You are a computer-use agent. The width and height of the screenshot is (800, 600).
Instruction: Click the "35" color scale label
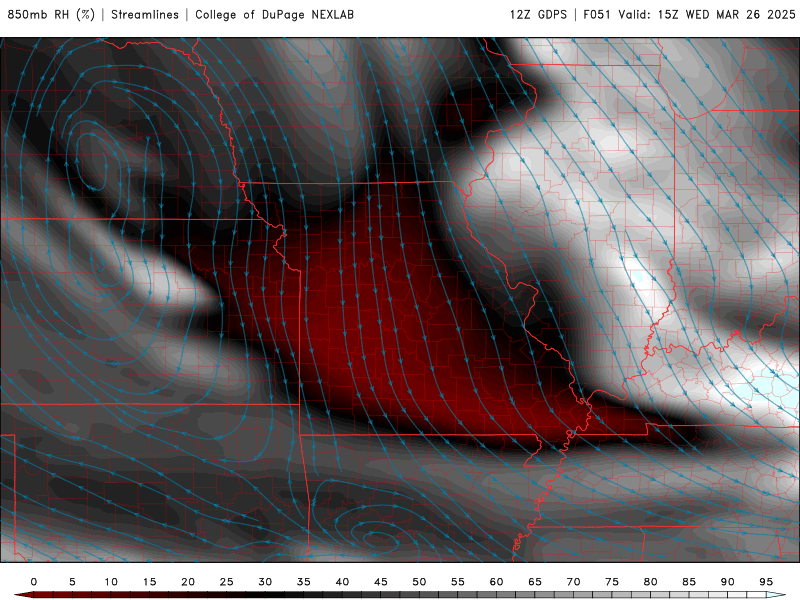pos(304,582)
